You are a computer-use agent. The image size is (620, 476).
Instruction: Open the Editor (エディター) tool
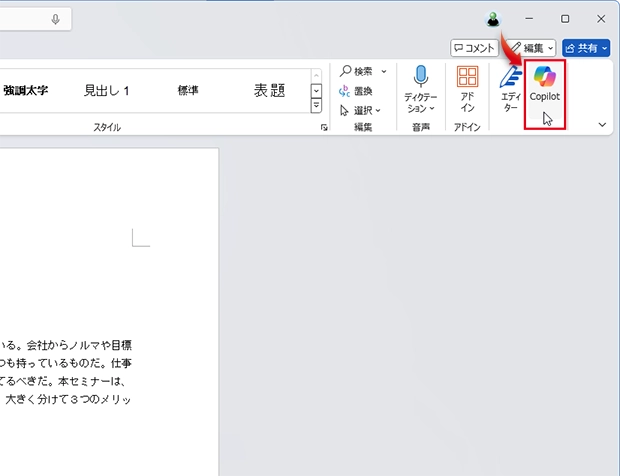[x=510, y=90]
